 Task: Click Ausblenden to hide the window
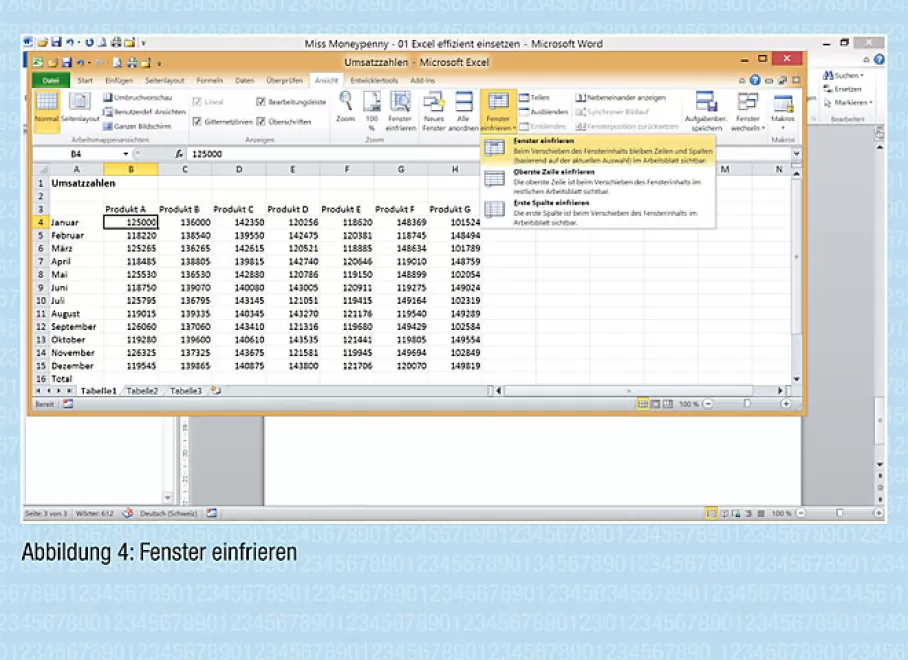543,112
